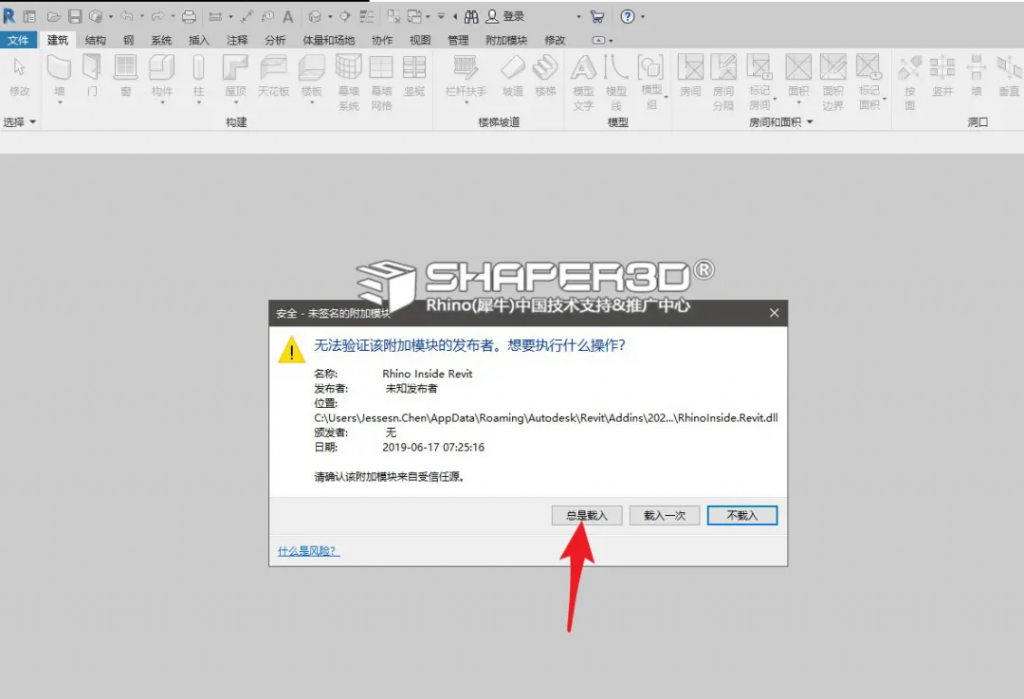Click the 登录 sign-in button
Viewport: 1024px width, 699px height.
[506, 16]
